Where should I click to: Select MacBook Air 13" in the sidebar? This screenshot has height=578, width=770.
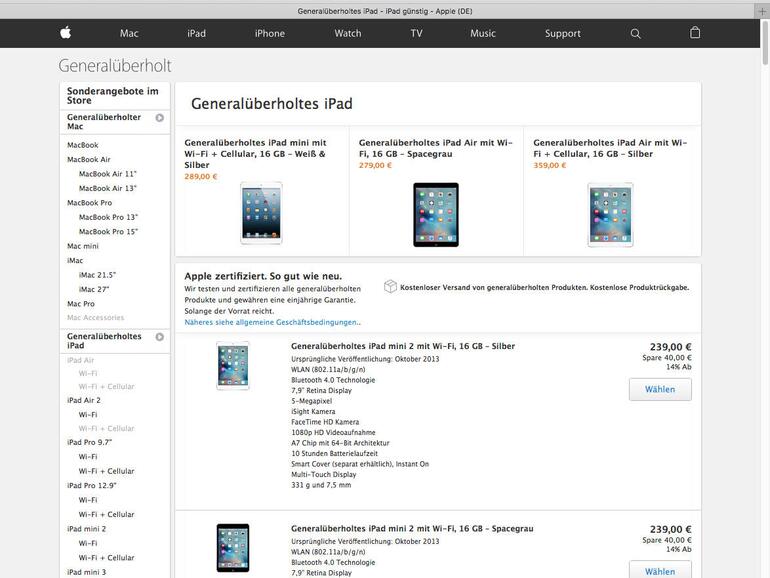click(x=108, y=188)
